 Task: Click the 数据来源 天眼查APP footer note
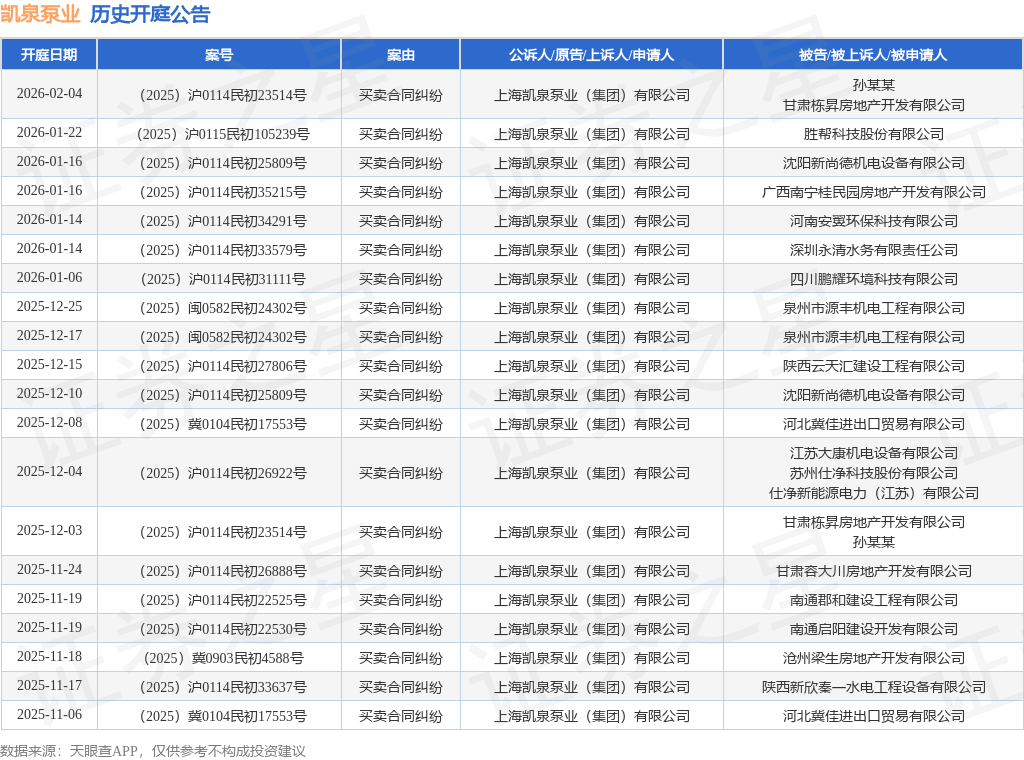pos(153,751)
